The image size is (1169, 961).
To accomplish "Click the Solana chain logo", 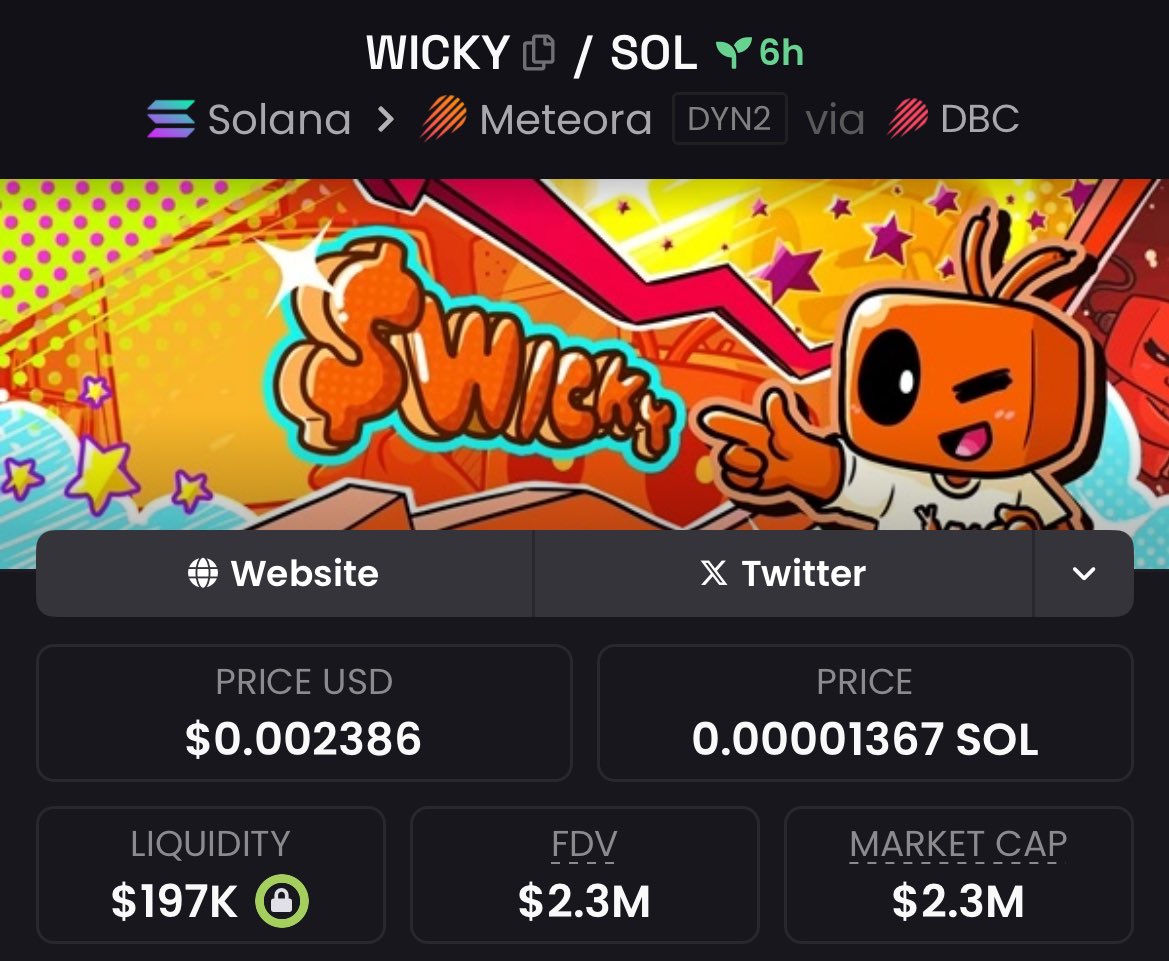I will point(171,119).
